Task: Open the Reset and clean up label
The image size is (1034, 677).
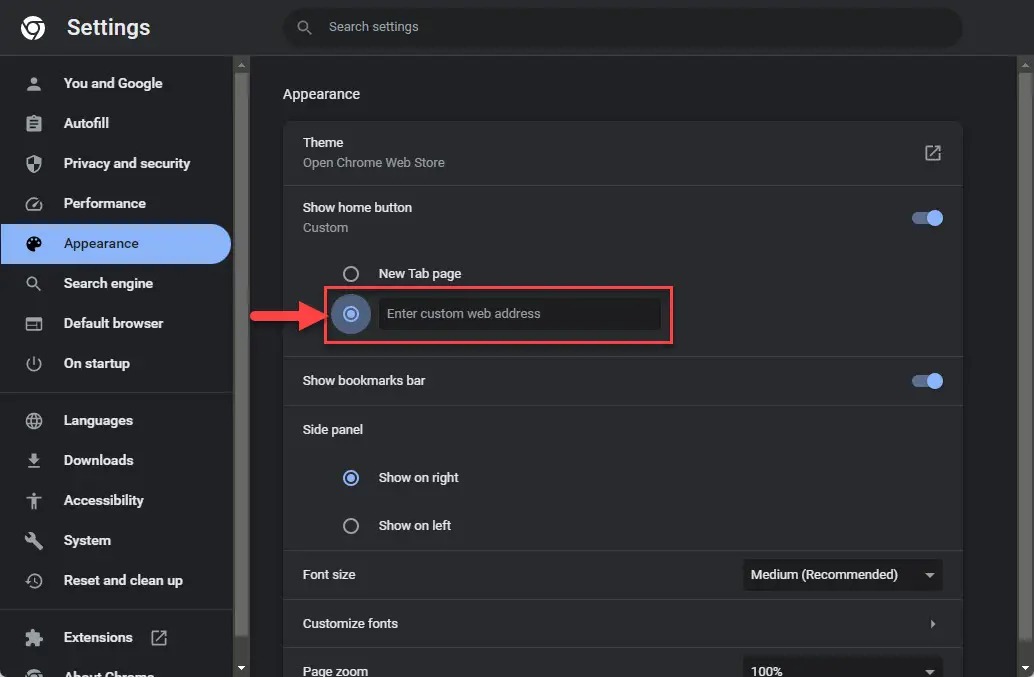Action: click(x=123, y=581)
